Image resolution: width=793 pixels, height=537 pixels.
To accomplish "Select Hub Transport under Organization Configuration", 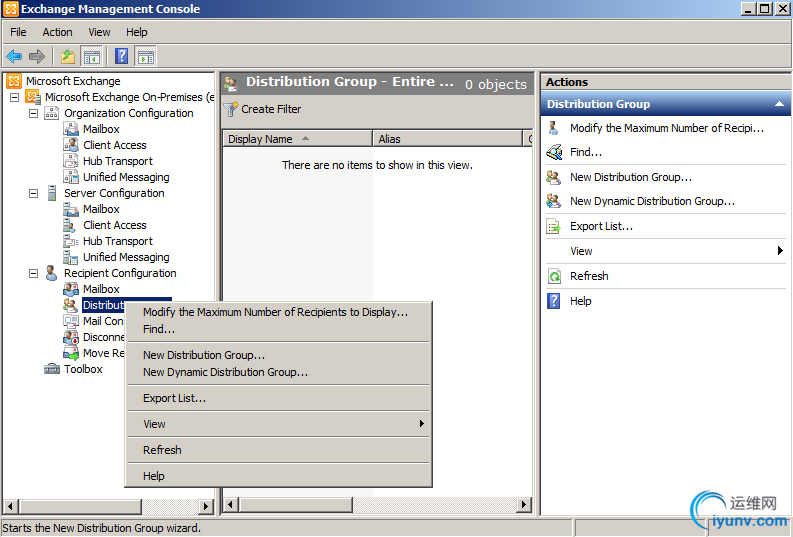I will [x=118, y=161].
